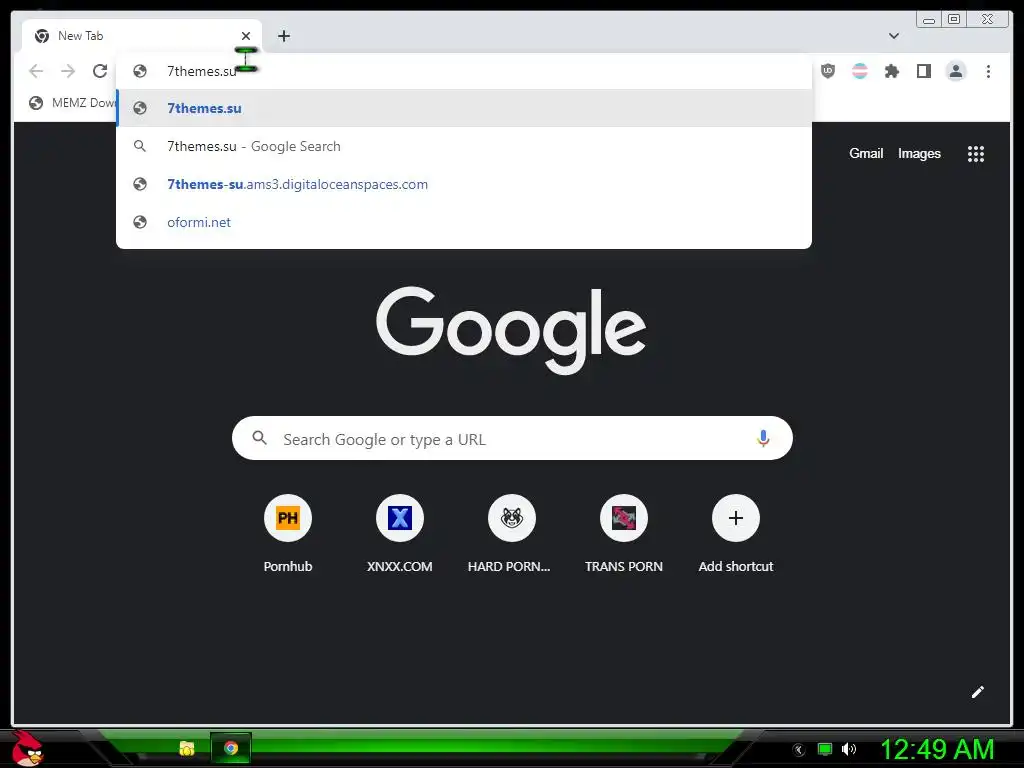
Task: Open the Google apps grid
Action: 976,154
